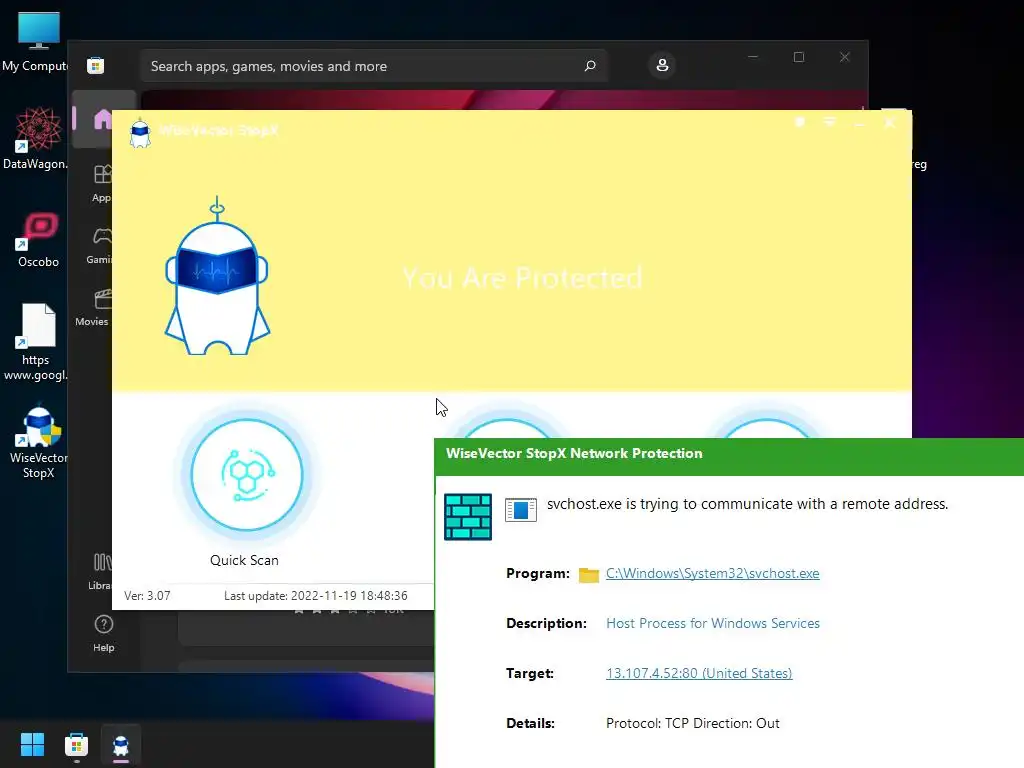The height and width of the screenshot is (768, 1024).
Task: Click the Quick Scan label
Action: (x=244, y=560)
